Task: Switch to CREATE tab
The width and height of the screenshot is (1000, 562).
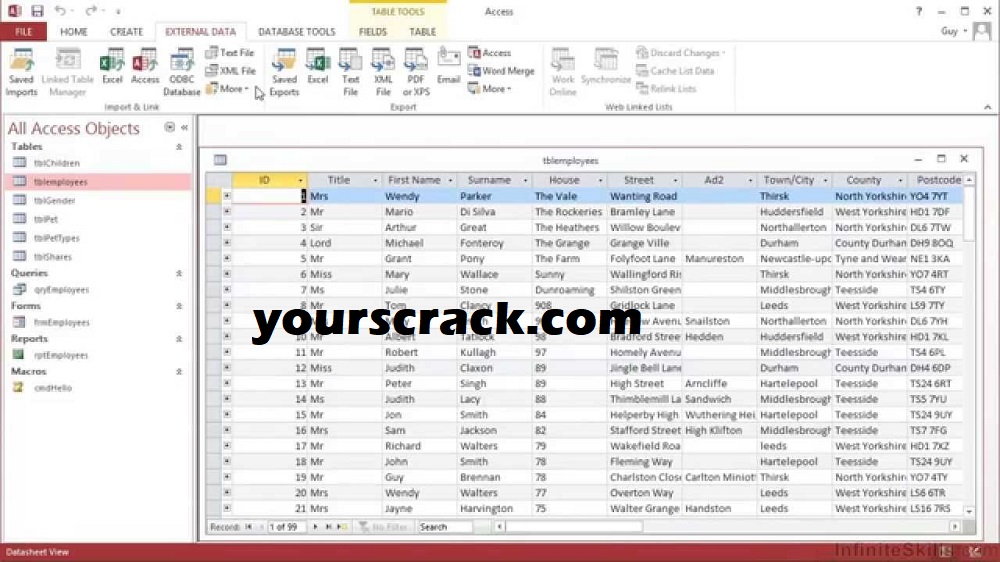Action: [x=126, y=31]
